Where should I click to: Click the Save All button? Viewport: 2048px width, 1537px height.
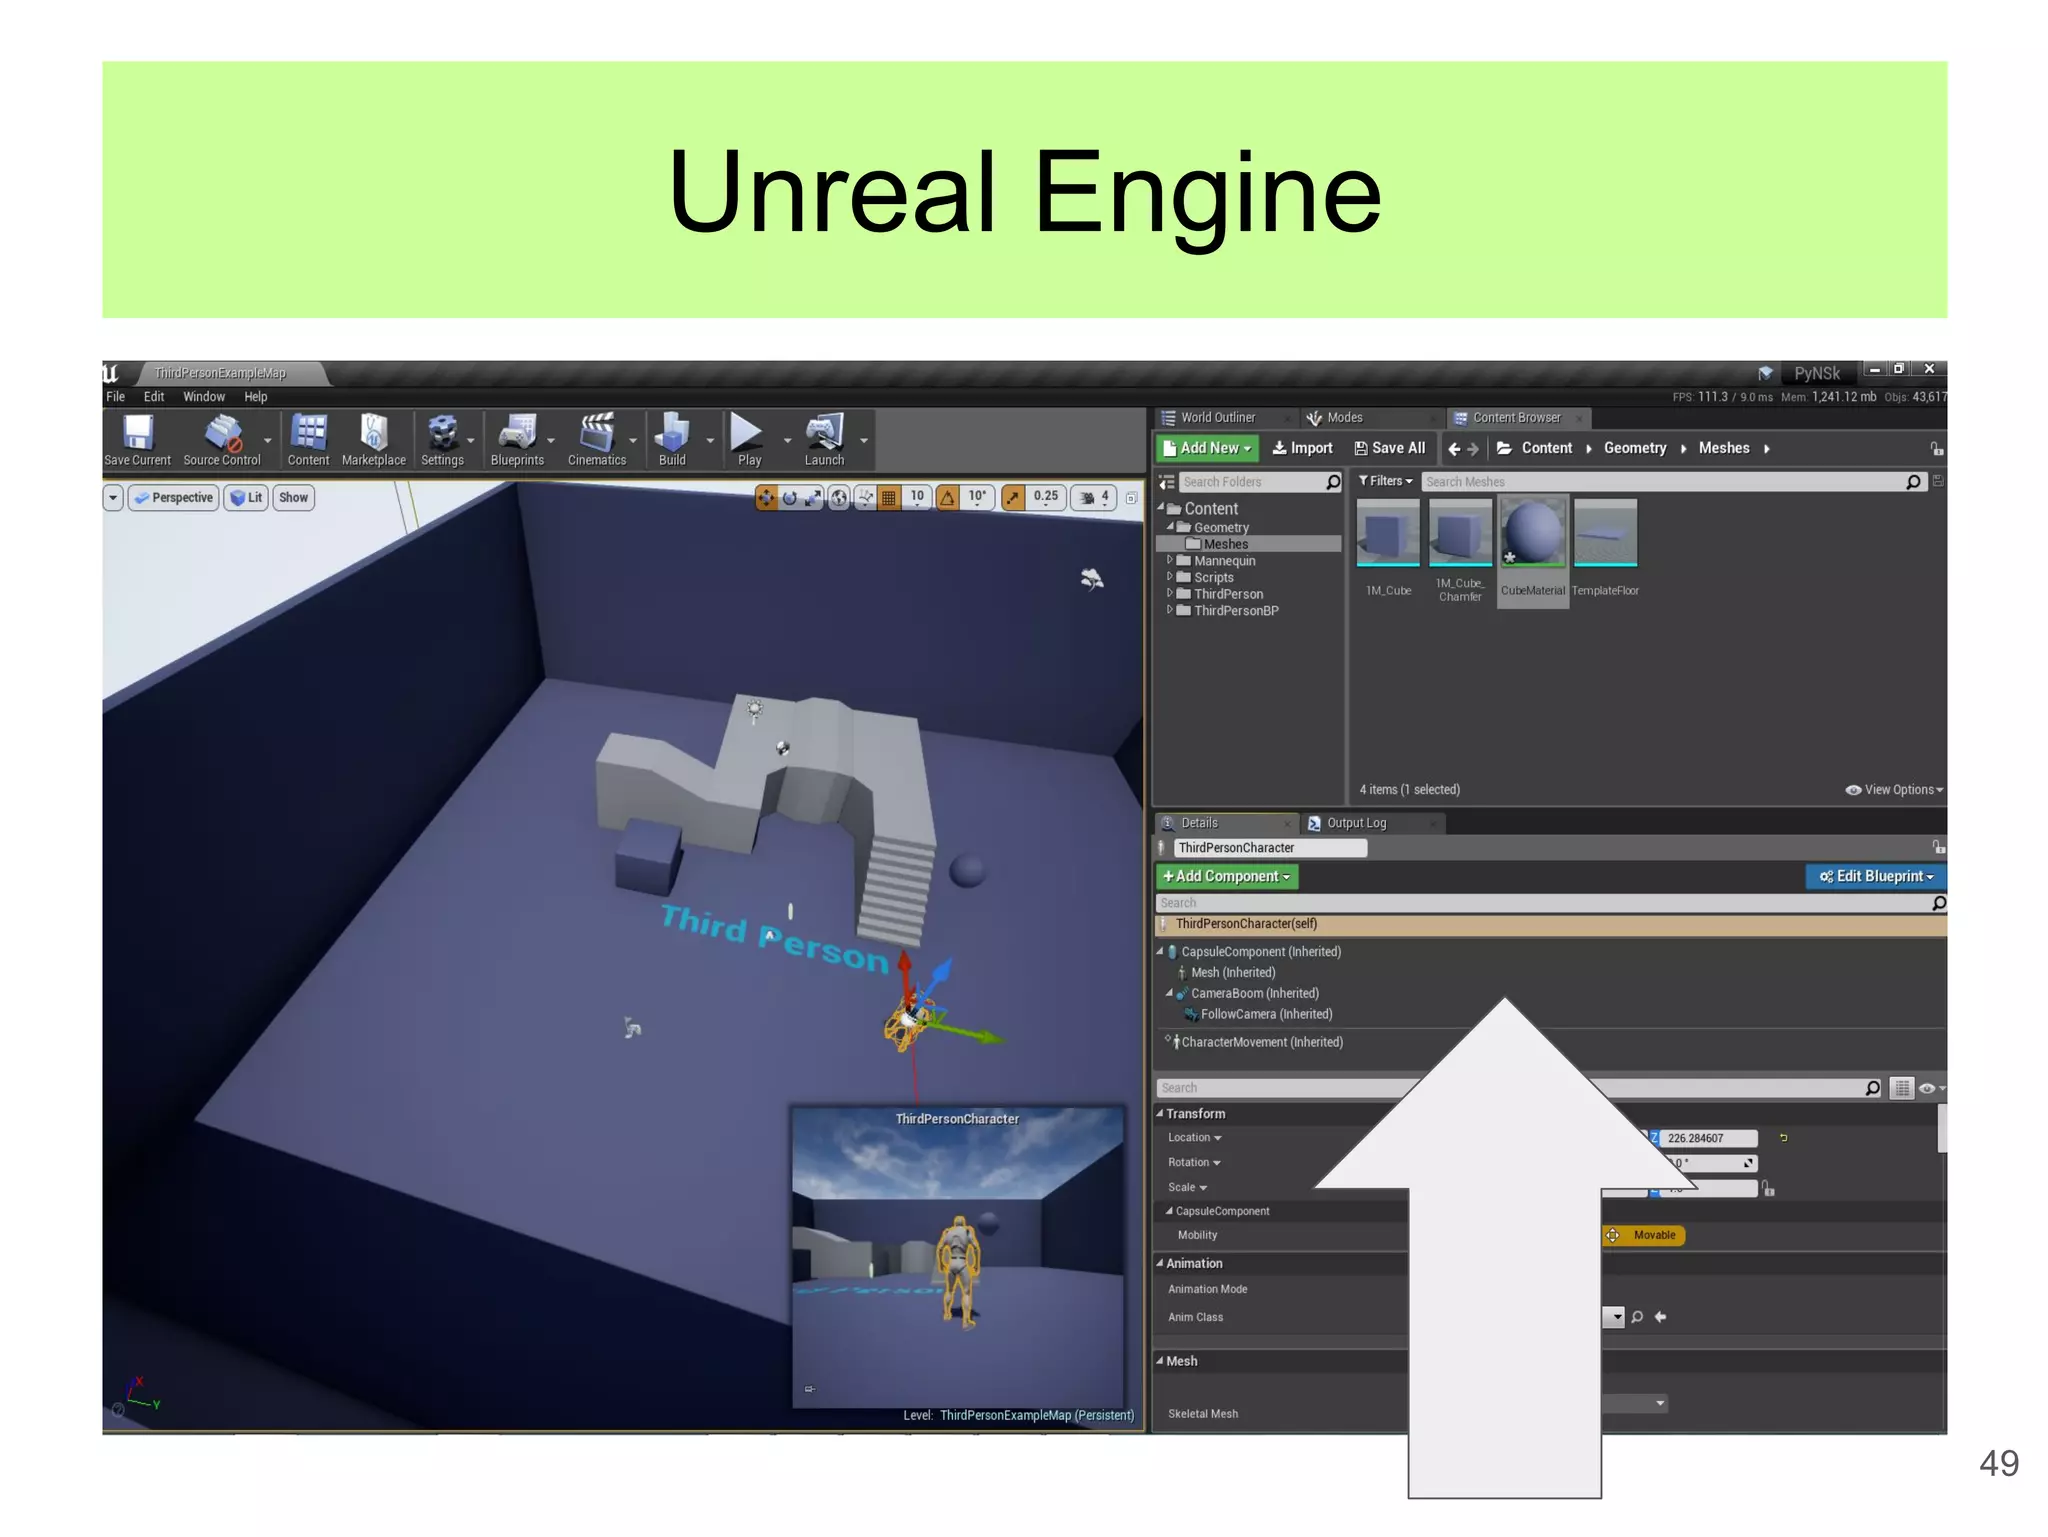point(1389,448)
